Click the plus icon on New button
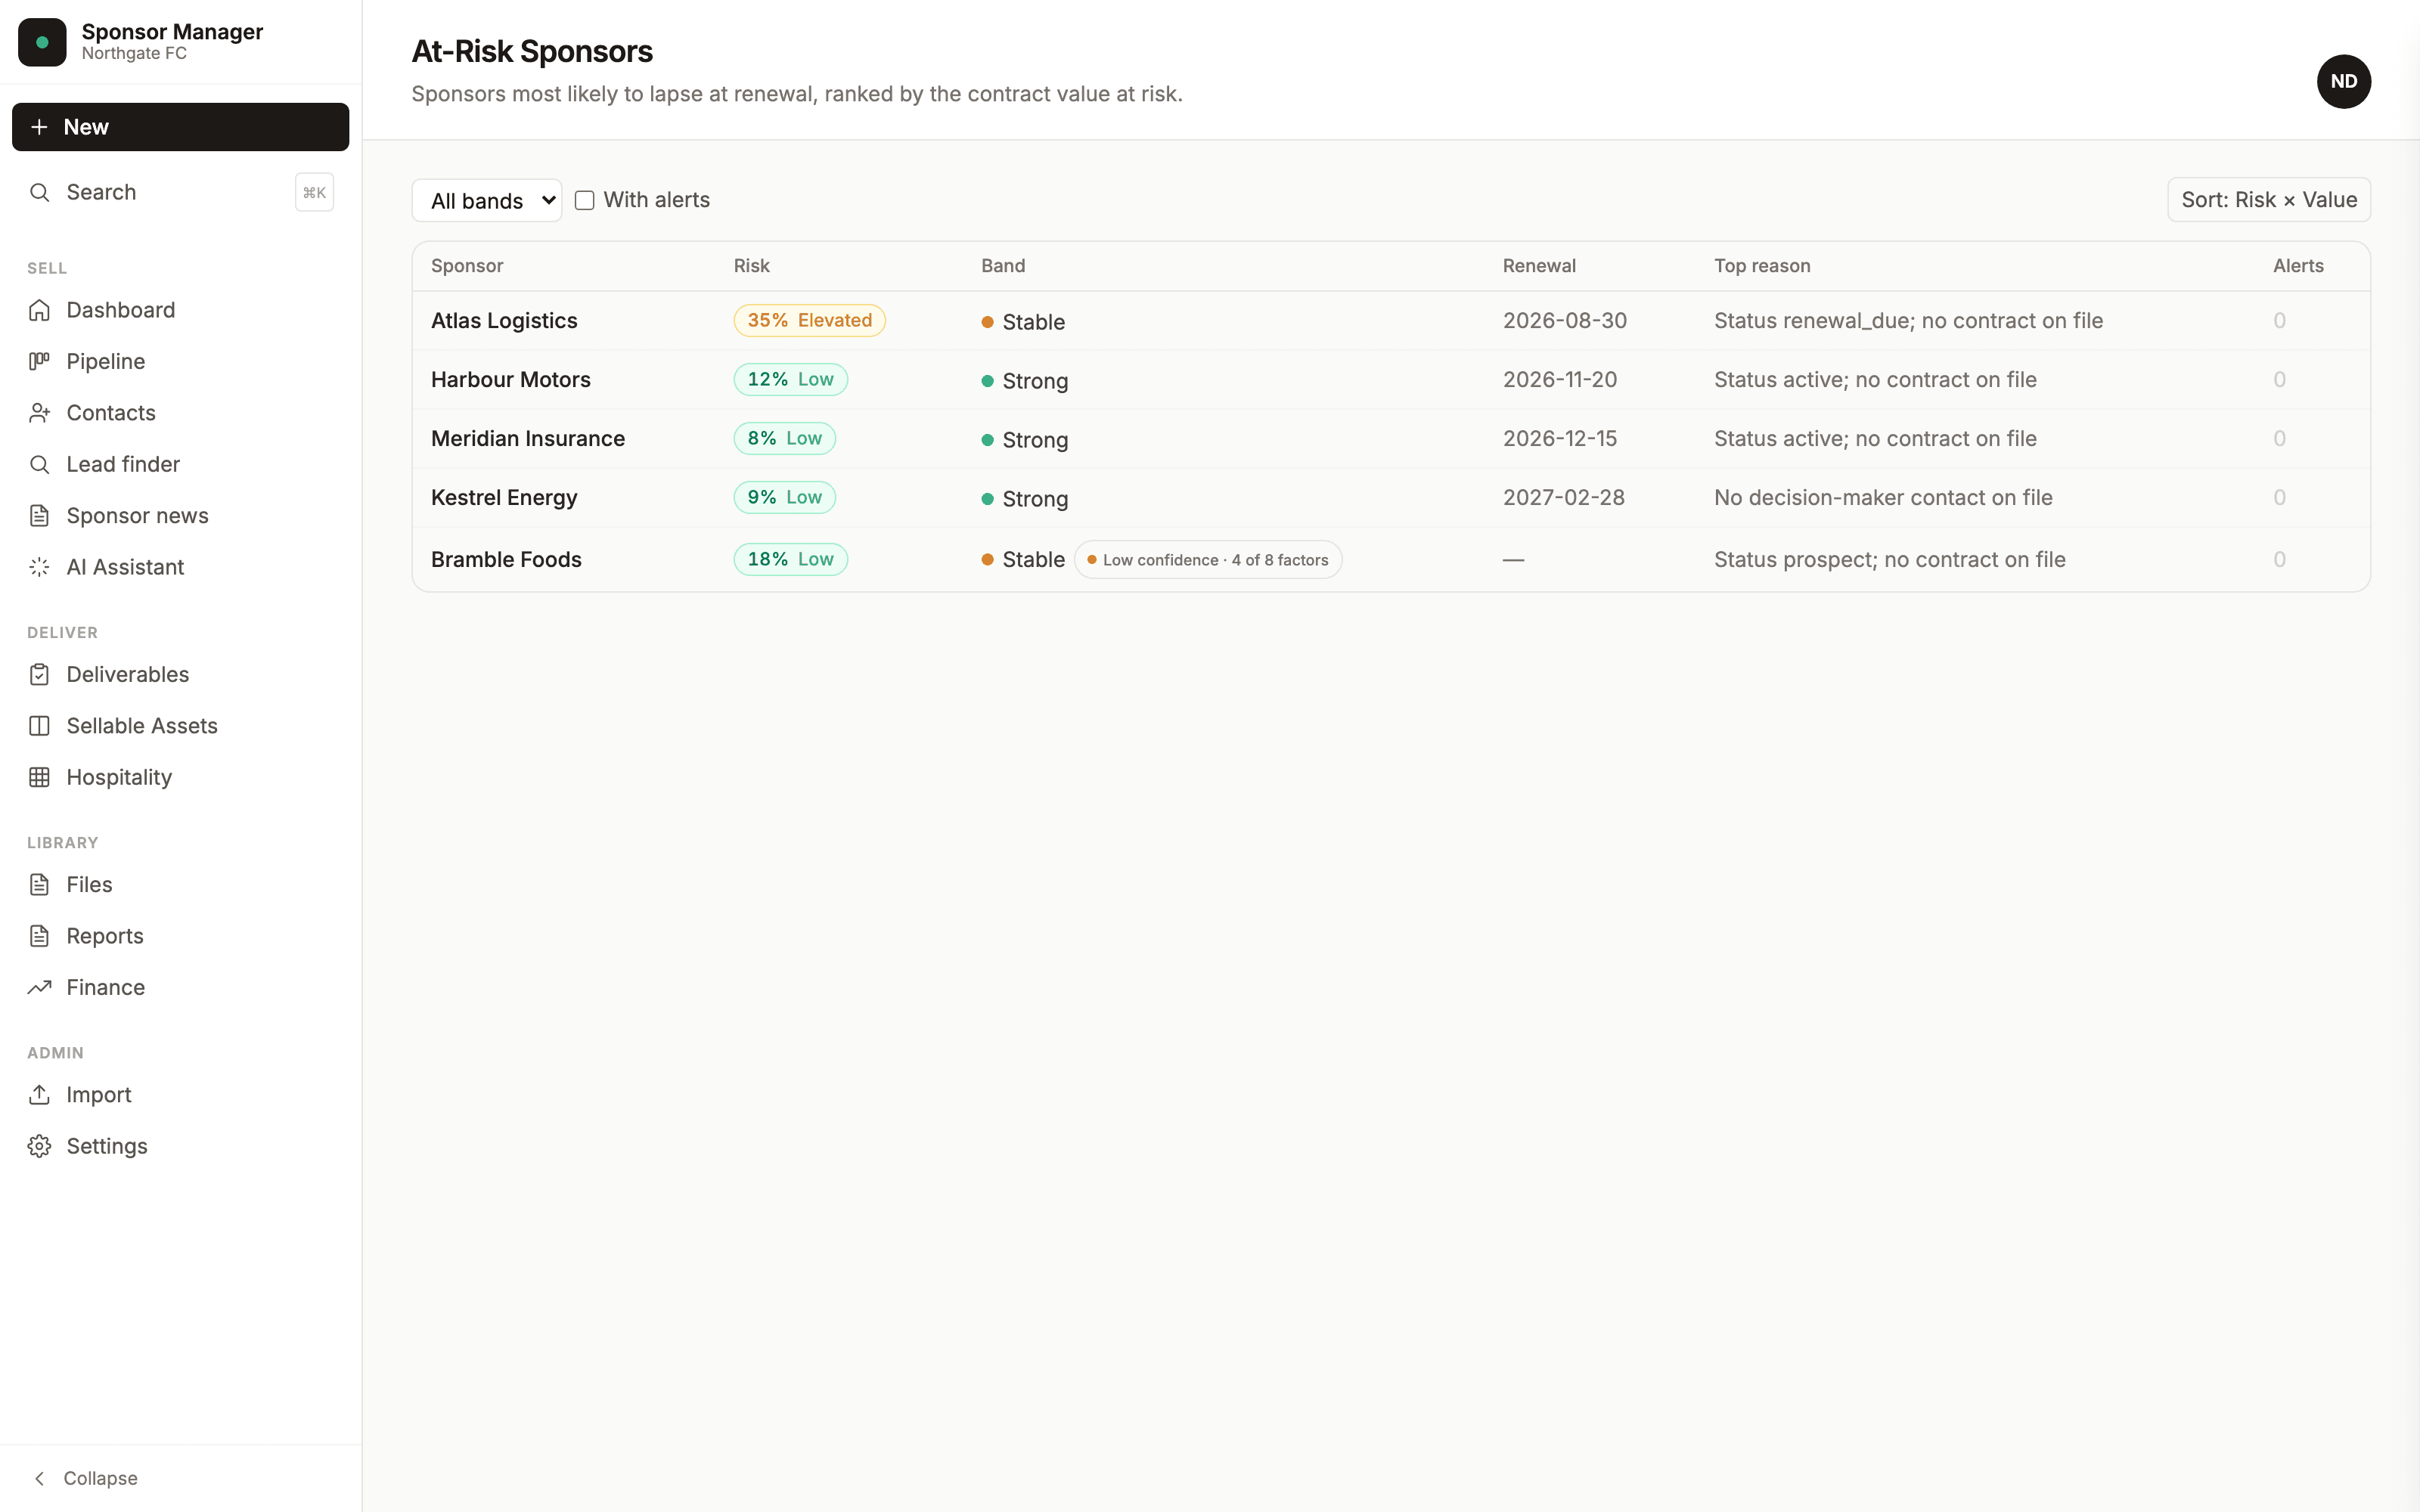 pyautogui.click(x=39, y=127)
